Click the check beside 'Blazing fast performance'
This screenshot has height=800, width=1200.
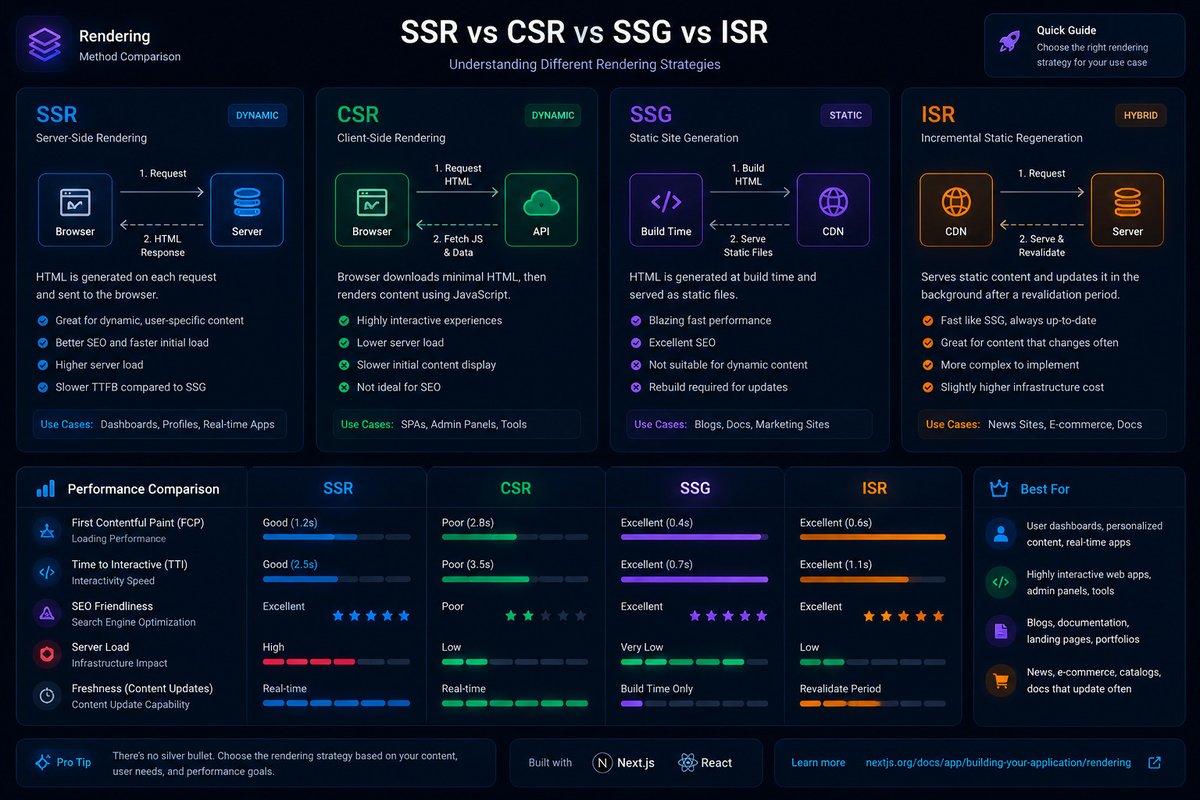pyautogui.click(x=636, y=321)
